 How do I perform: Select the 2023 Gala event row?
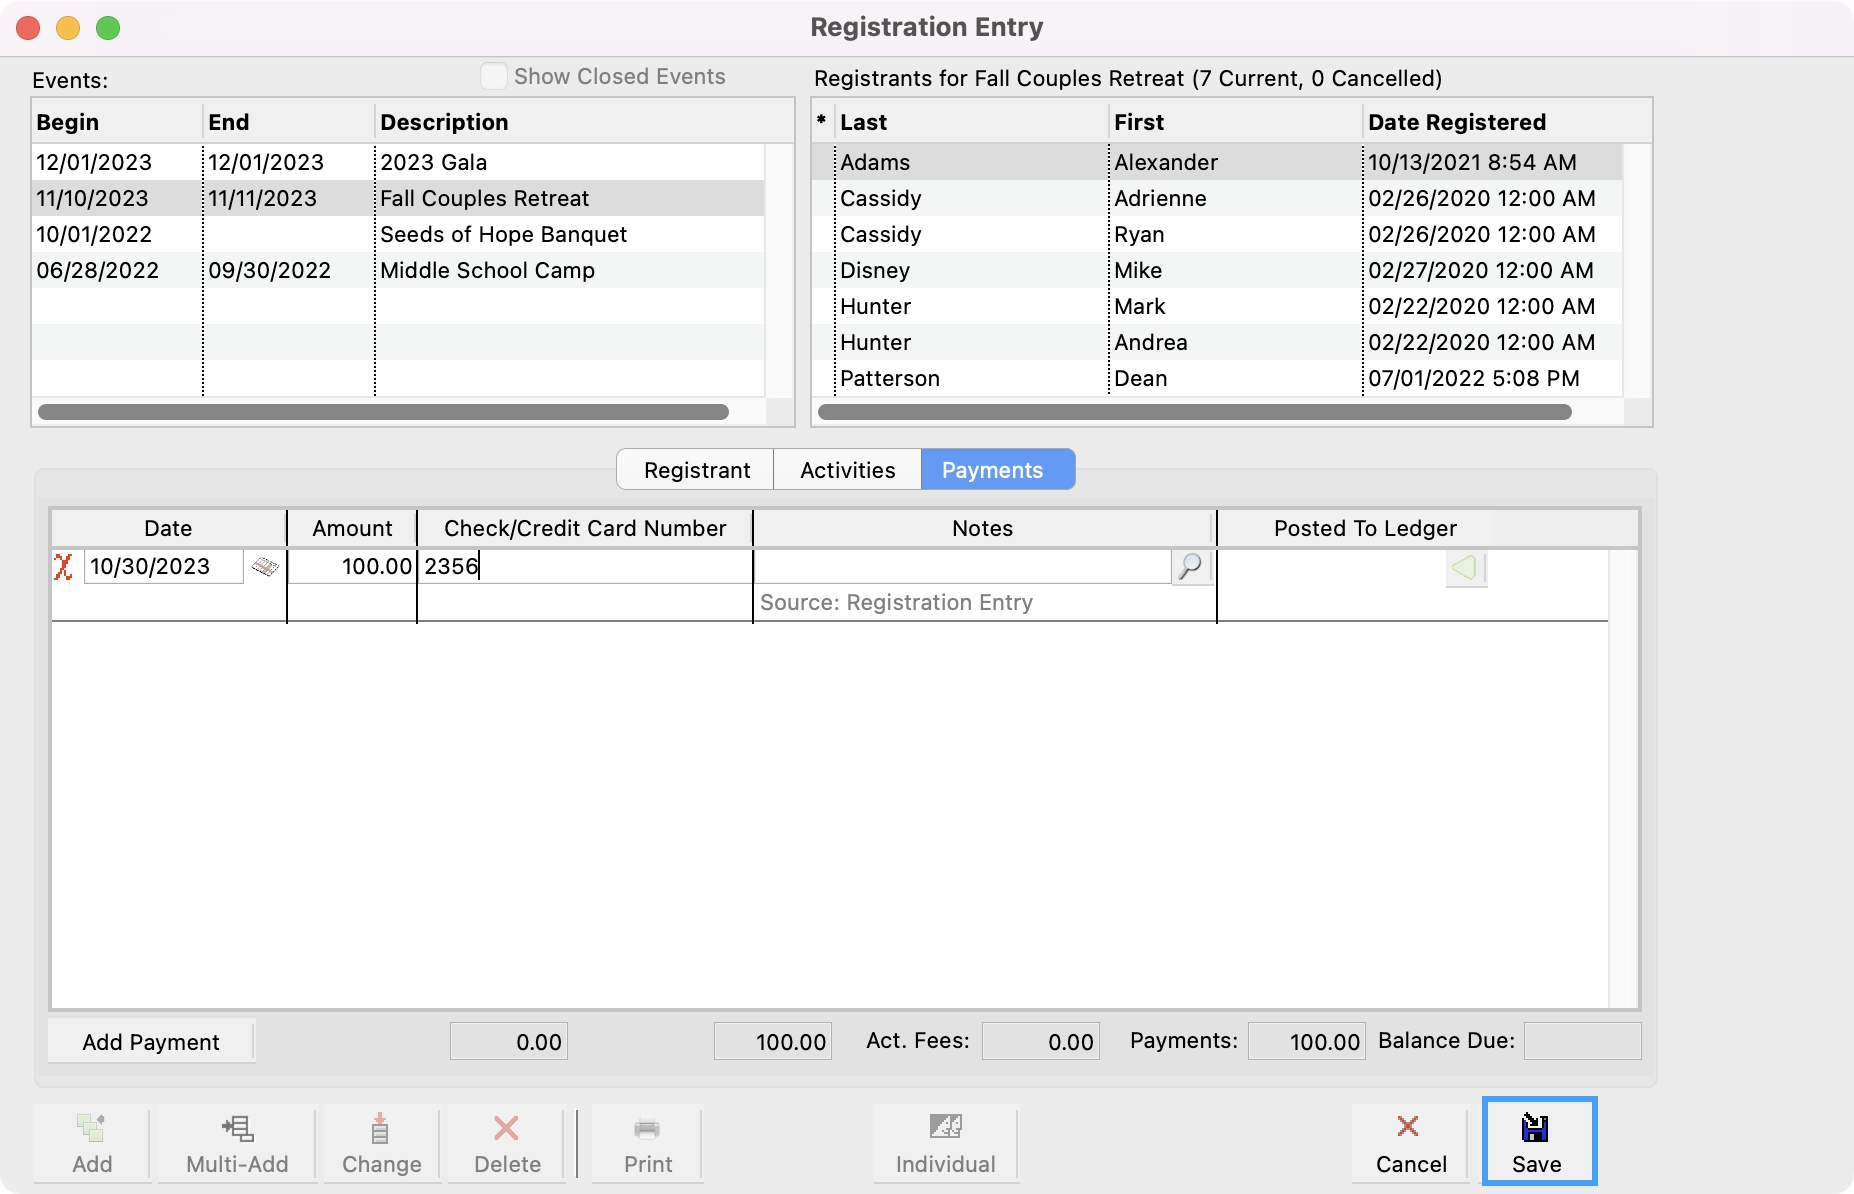pyautogui.click(x=400, y=162)
